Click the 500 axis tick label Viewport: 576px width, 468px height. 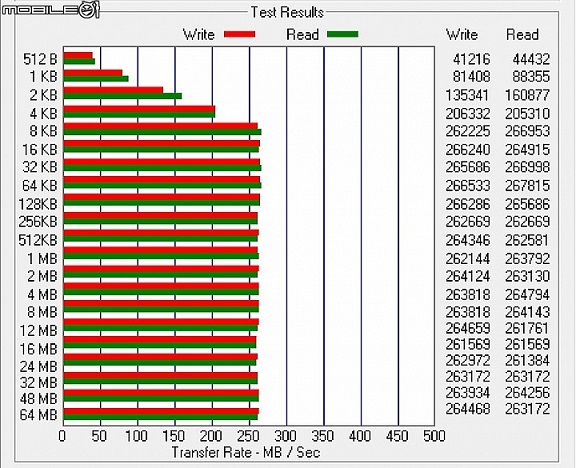434,436
